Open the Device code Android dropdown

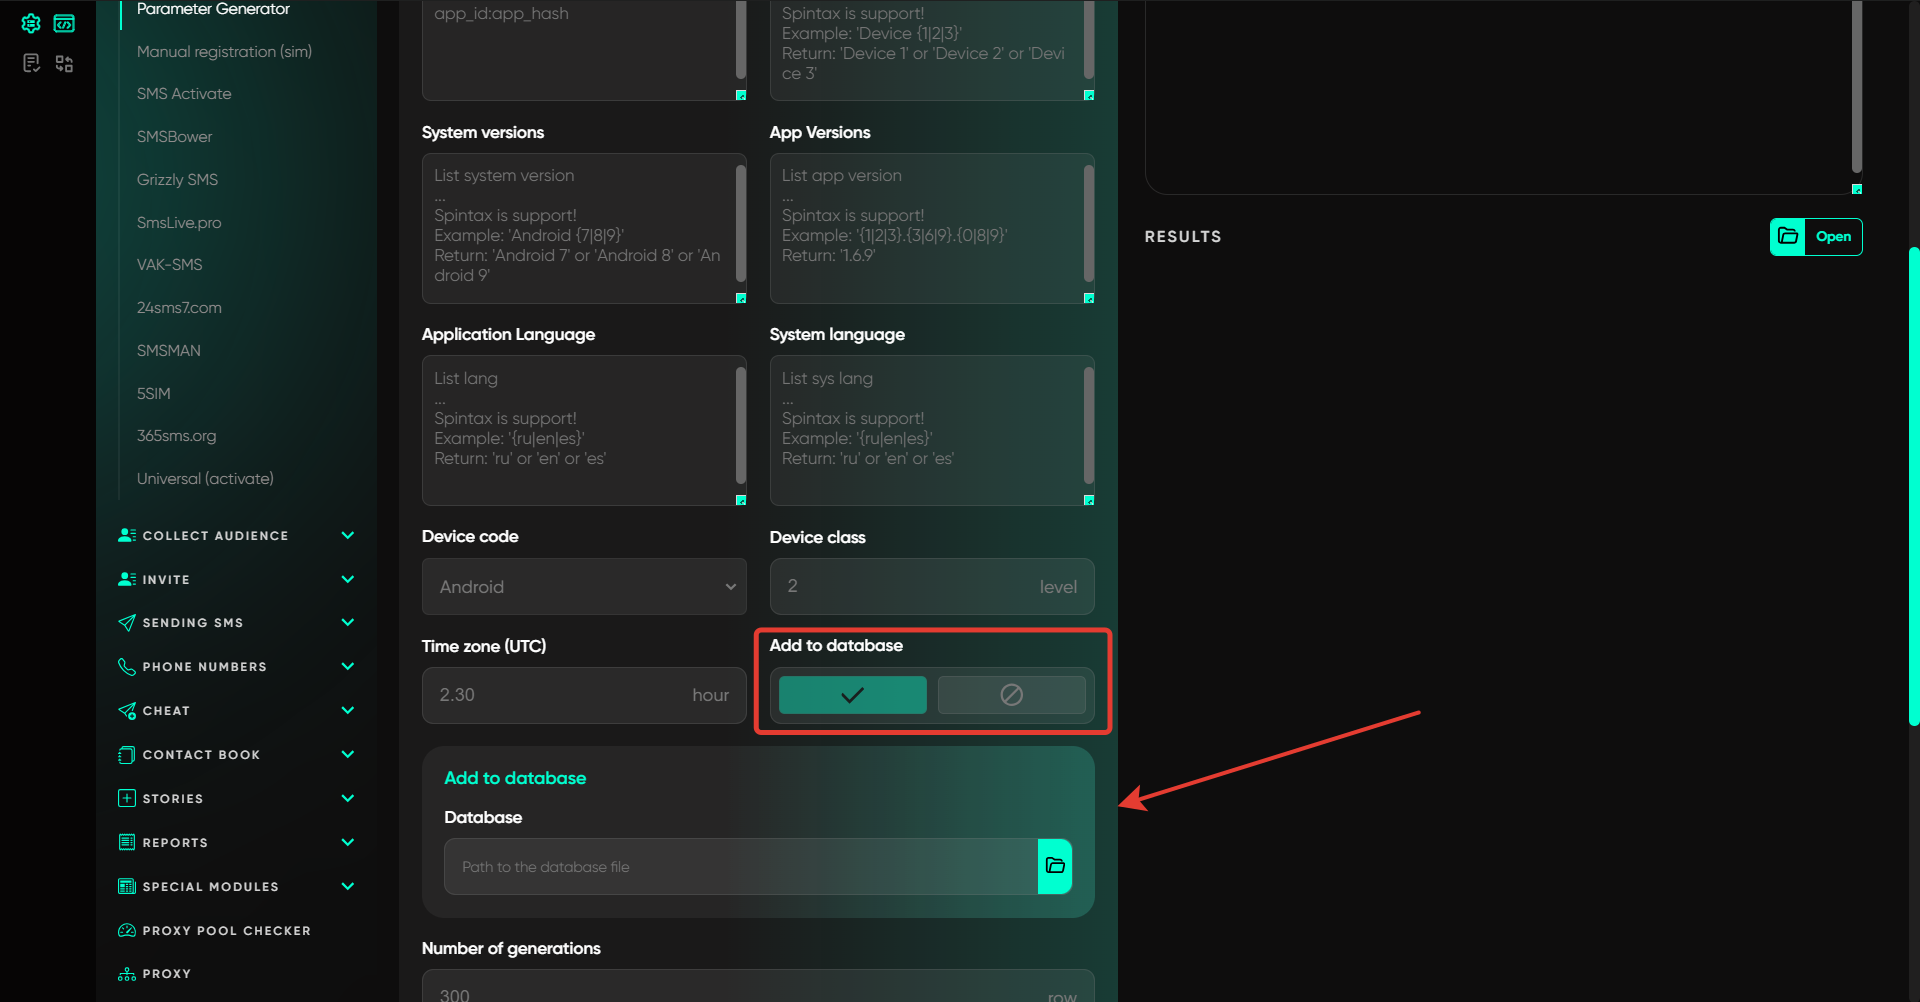pos(584,587)
